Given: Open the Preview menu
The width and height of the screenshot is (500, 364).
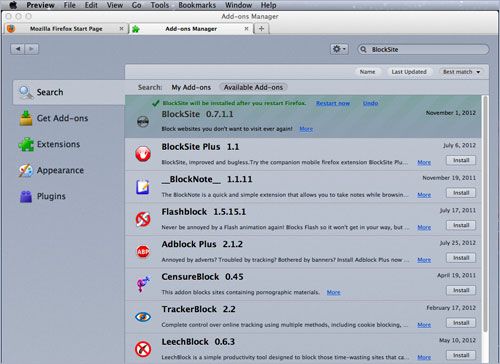Looking at the screenshot, I should 40,5.
